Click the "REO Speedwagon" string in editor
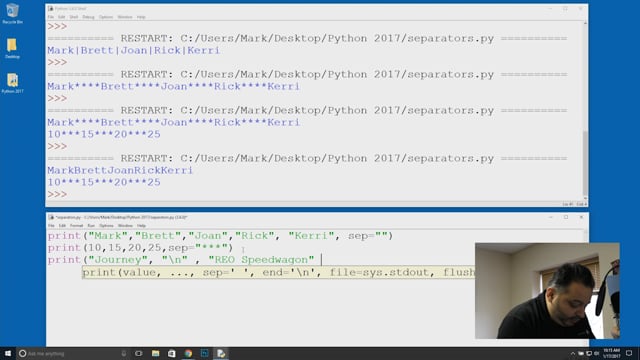640x360 pixels. [x=261, y=260]
